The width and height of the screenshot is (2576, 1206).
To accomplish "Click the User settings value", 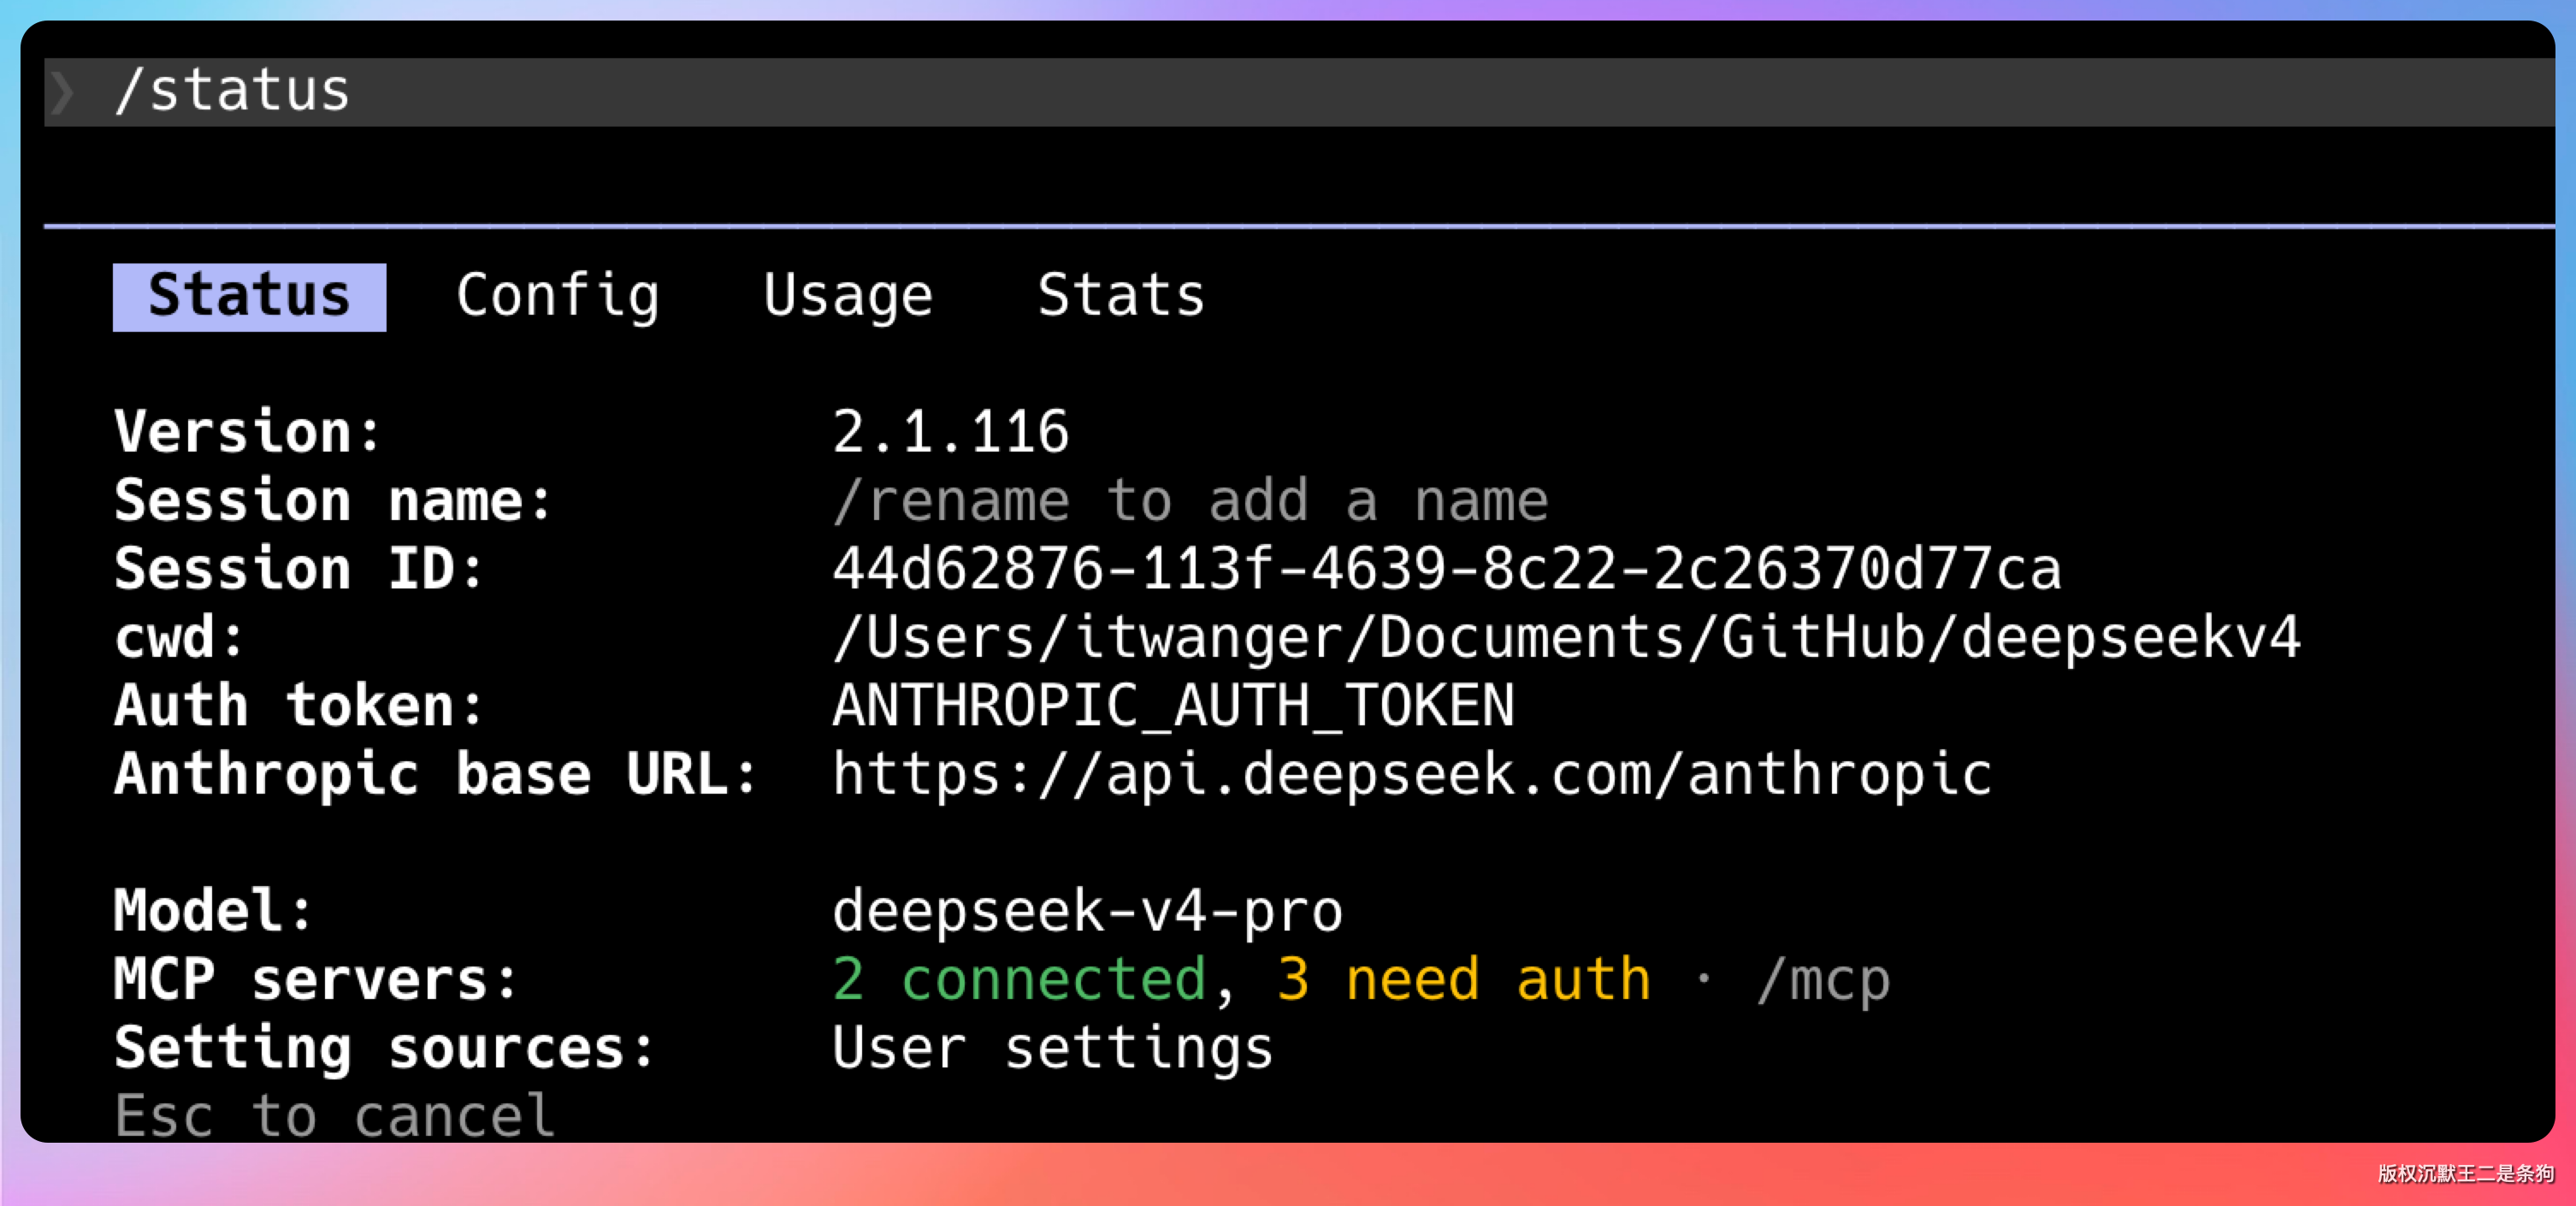I will pyautogui.click(x=1053, y=1048).
